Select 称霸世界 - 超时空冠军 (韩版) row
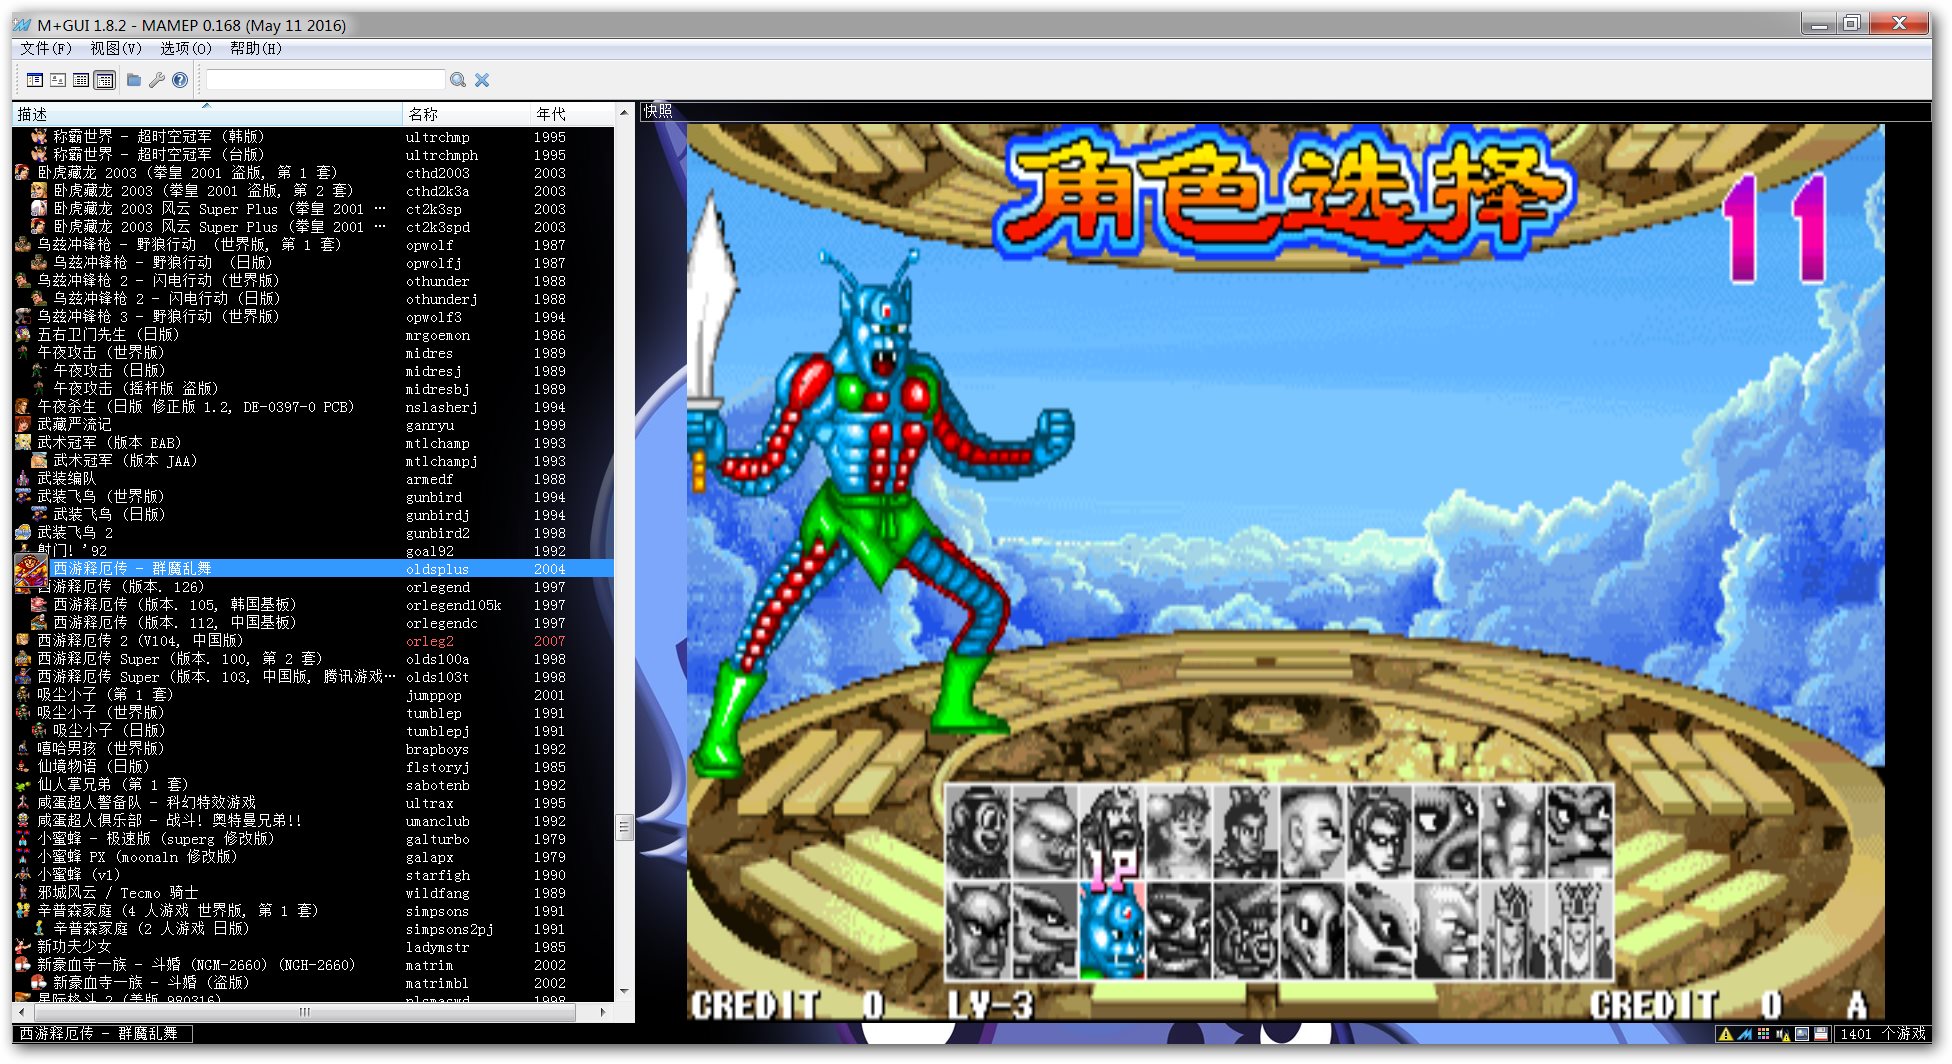 click(313, 137)
